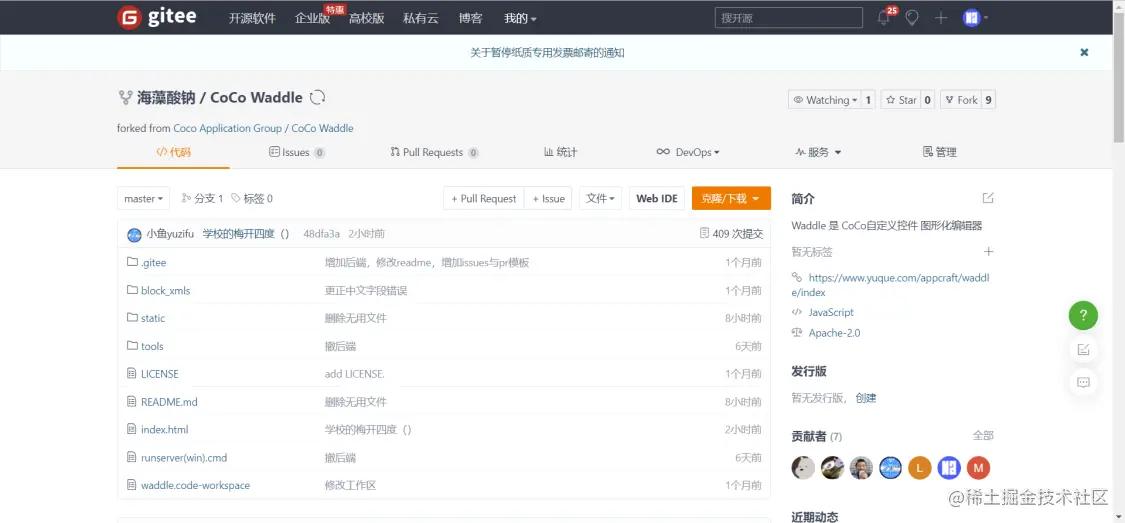Open 开源软件 in top navigation
1125x523 pixels.
pos(252,19)
